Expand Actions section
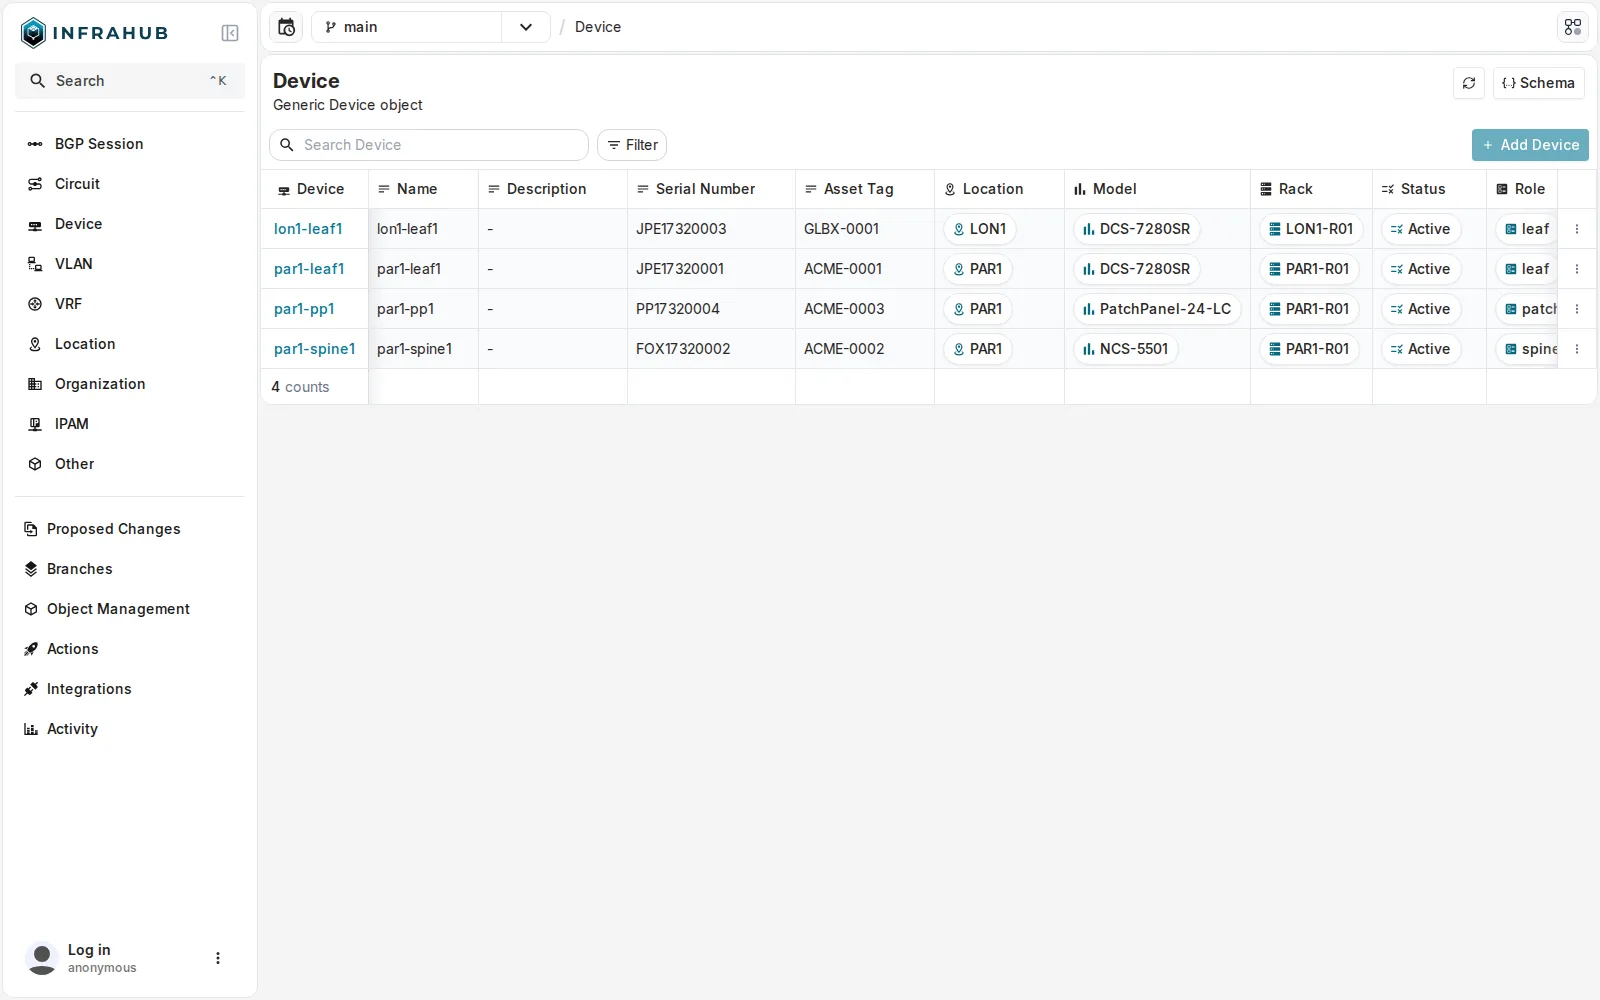Image resolution: width=1600 pixels, height=1000 pixels. point(130,649)
